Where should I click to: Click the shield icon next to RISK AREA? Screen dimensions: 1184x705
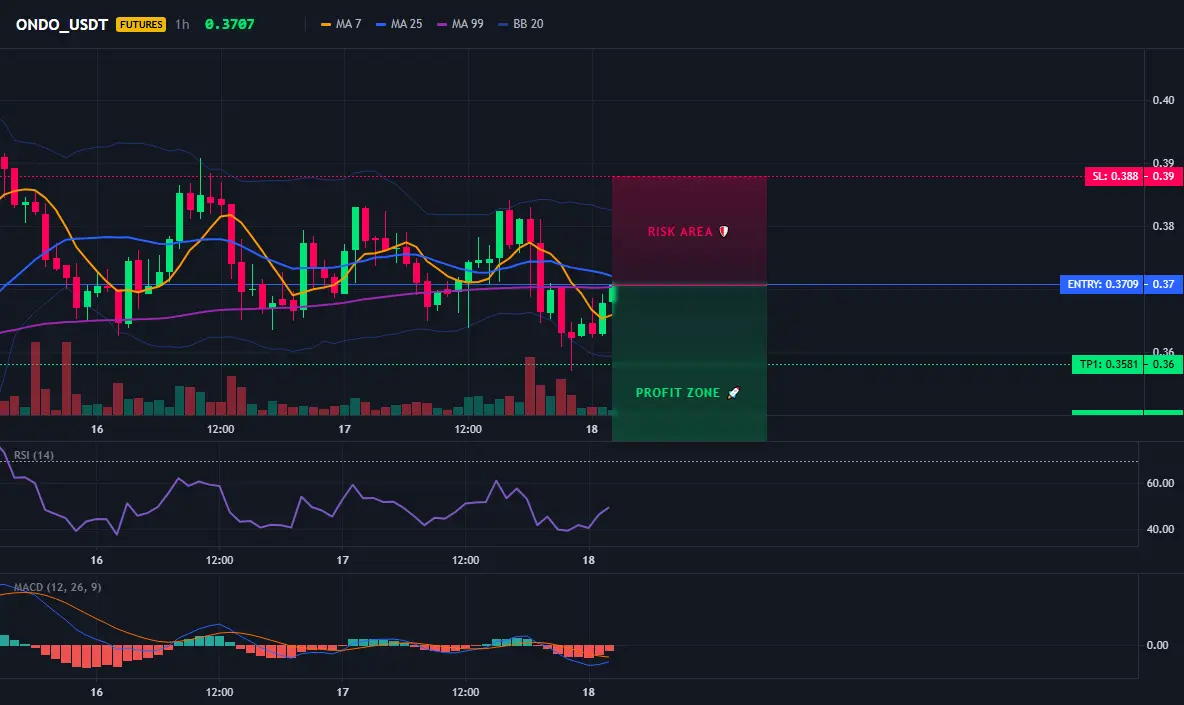pyautogui.click(x=723, y=232)
